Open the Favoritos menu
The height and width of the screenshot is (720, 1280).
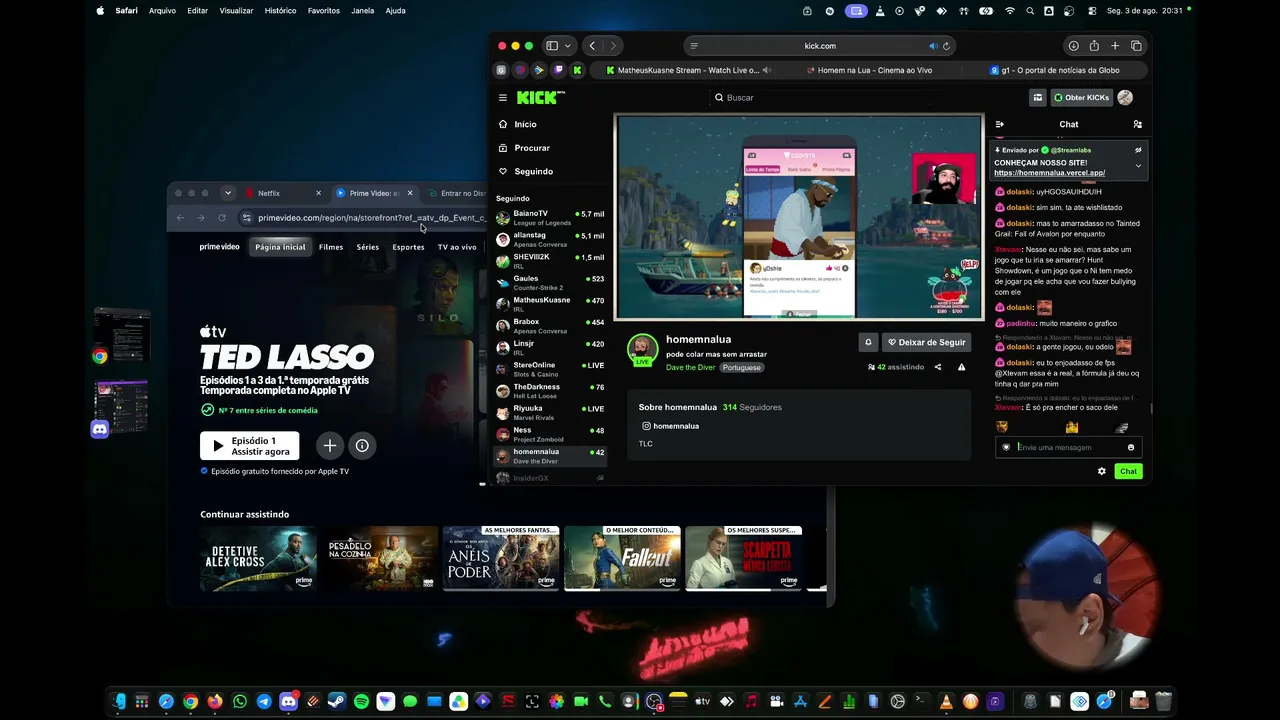point(324,11)
